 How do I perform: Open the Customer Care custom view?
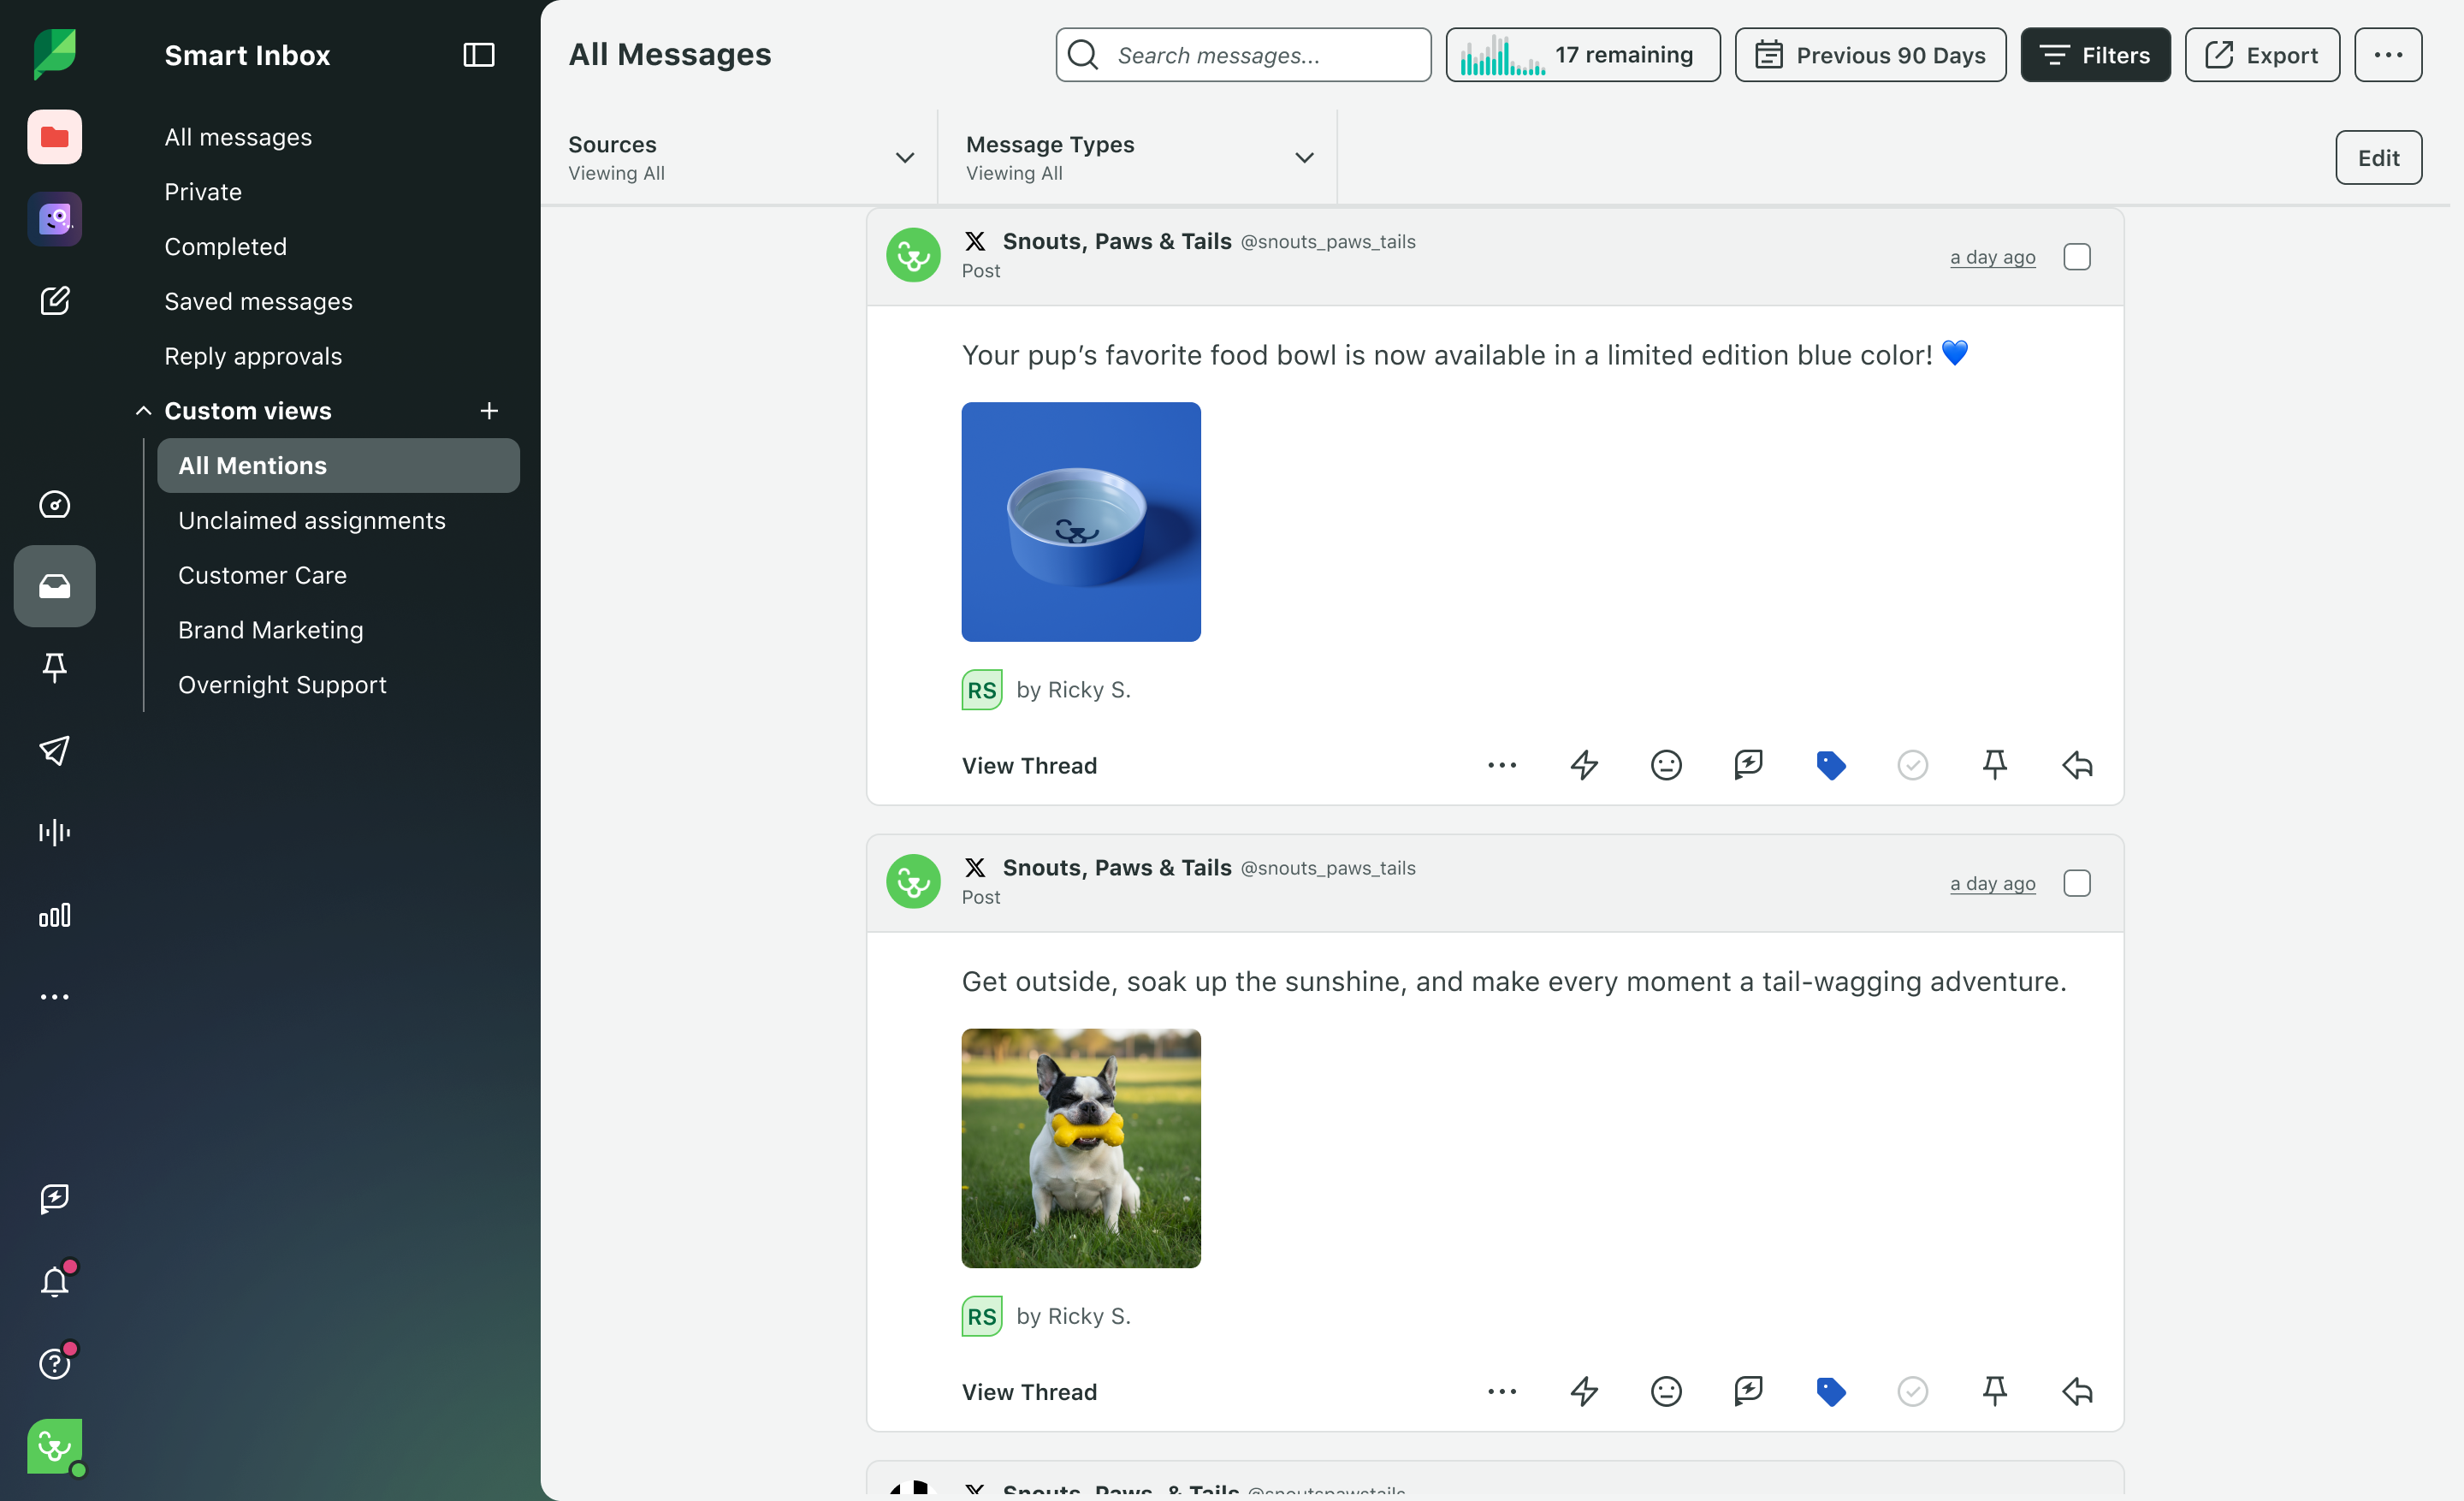[x=262, y=575]
